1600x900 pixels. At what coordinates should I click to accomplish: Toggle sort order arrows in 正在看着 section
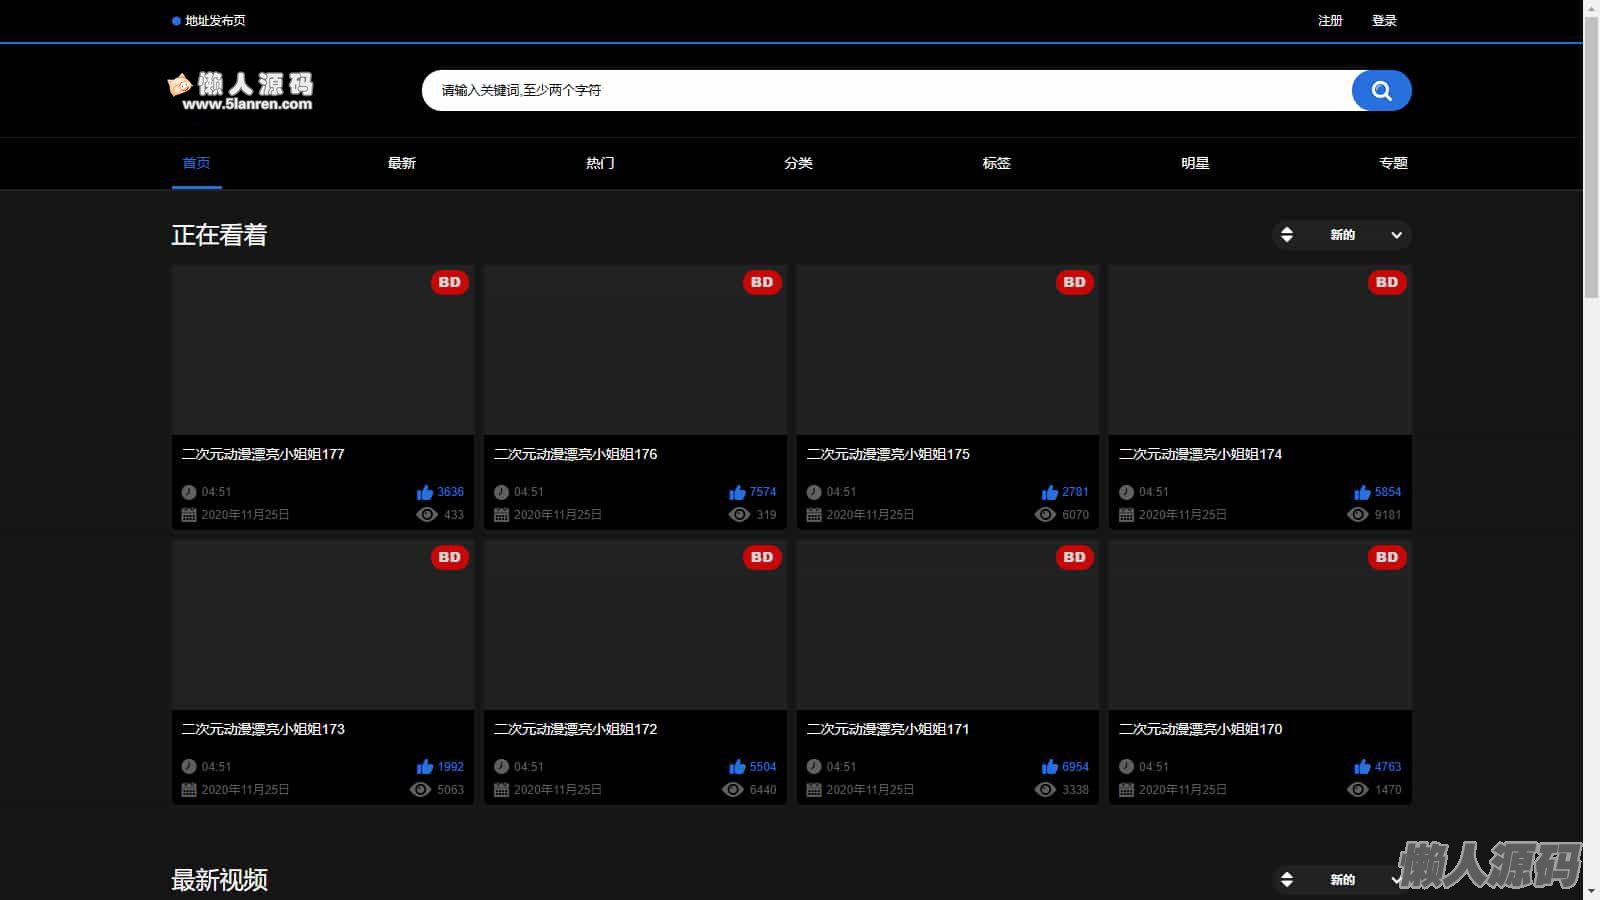[x=1287, y=235]
